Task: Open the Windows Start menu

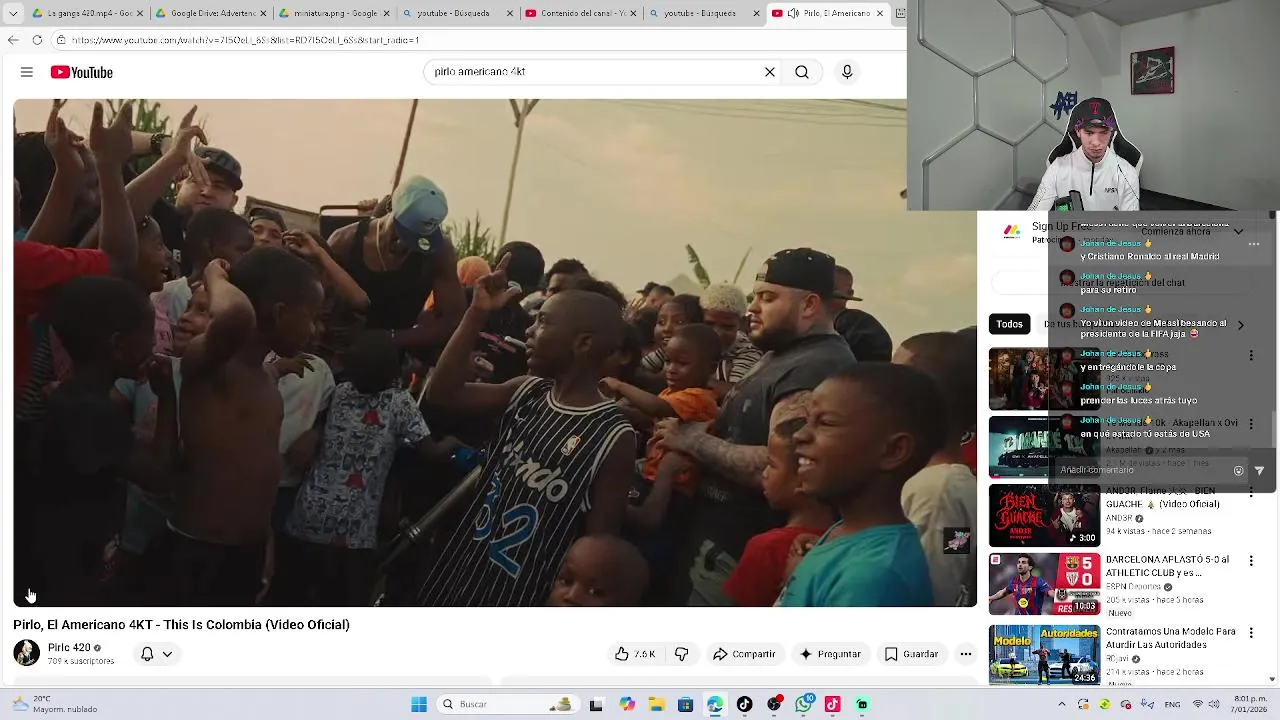Action: tap(419, 704)
